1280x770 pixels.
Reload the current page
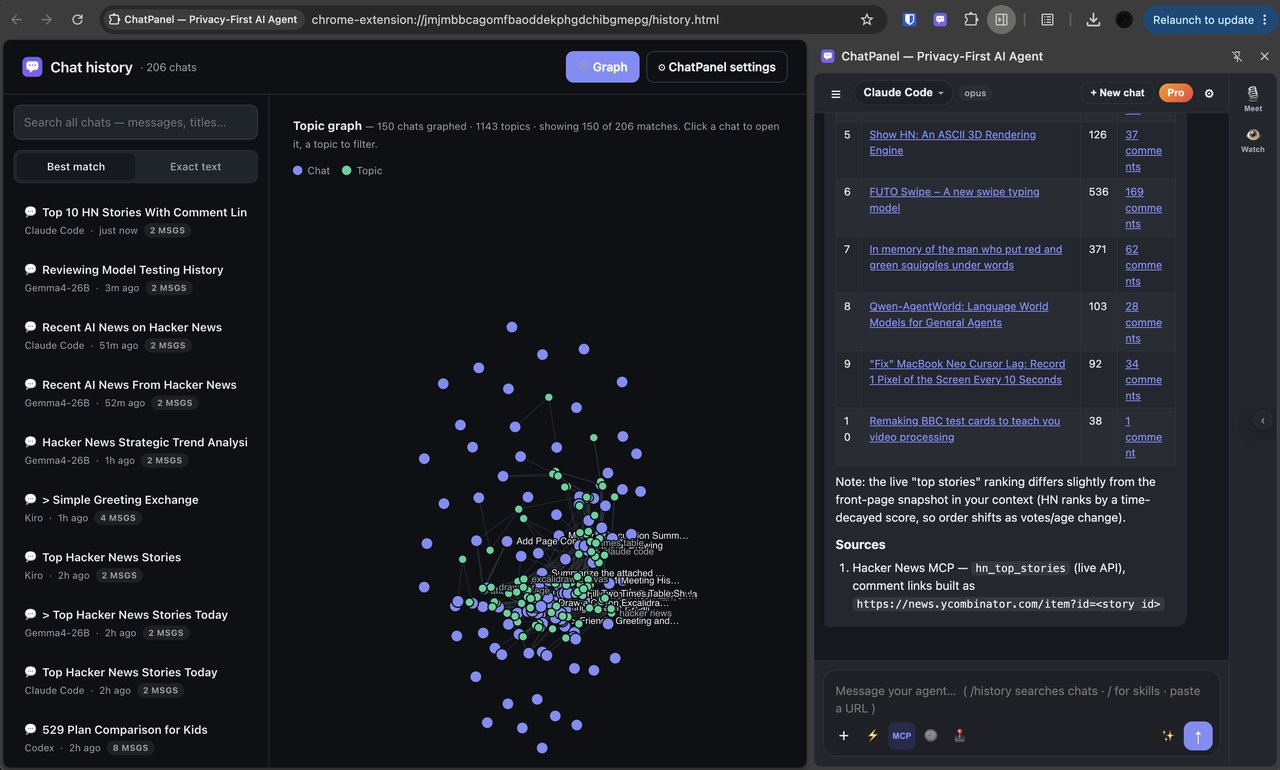[78, 19]
